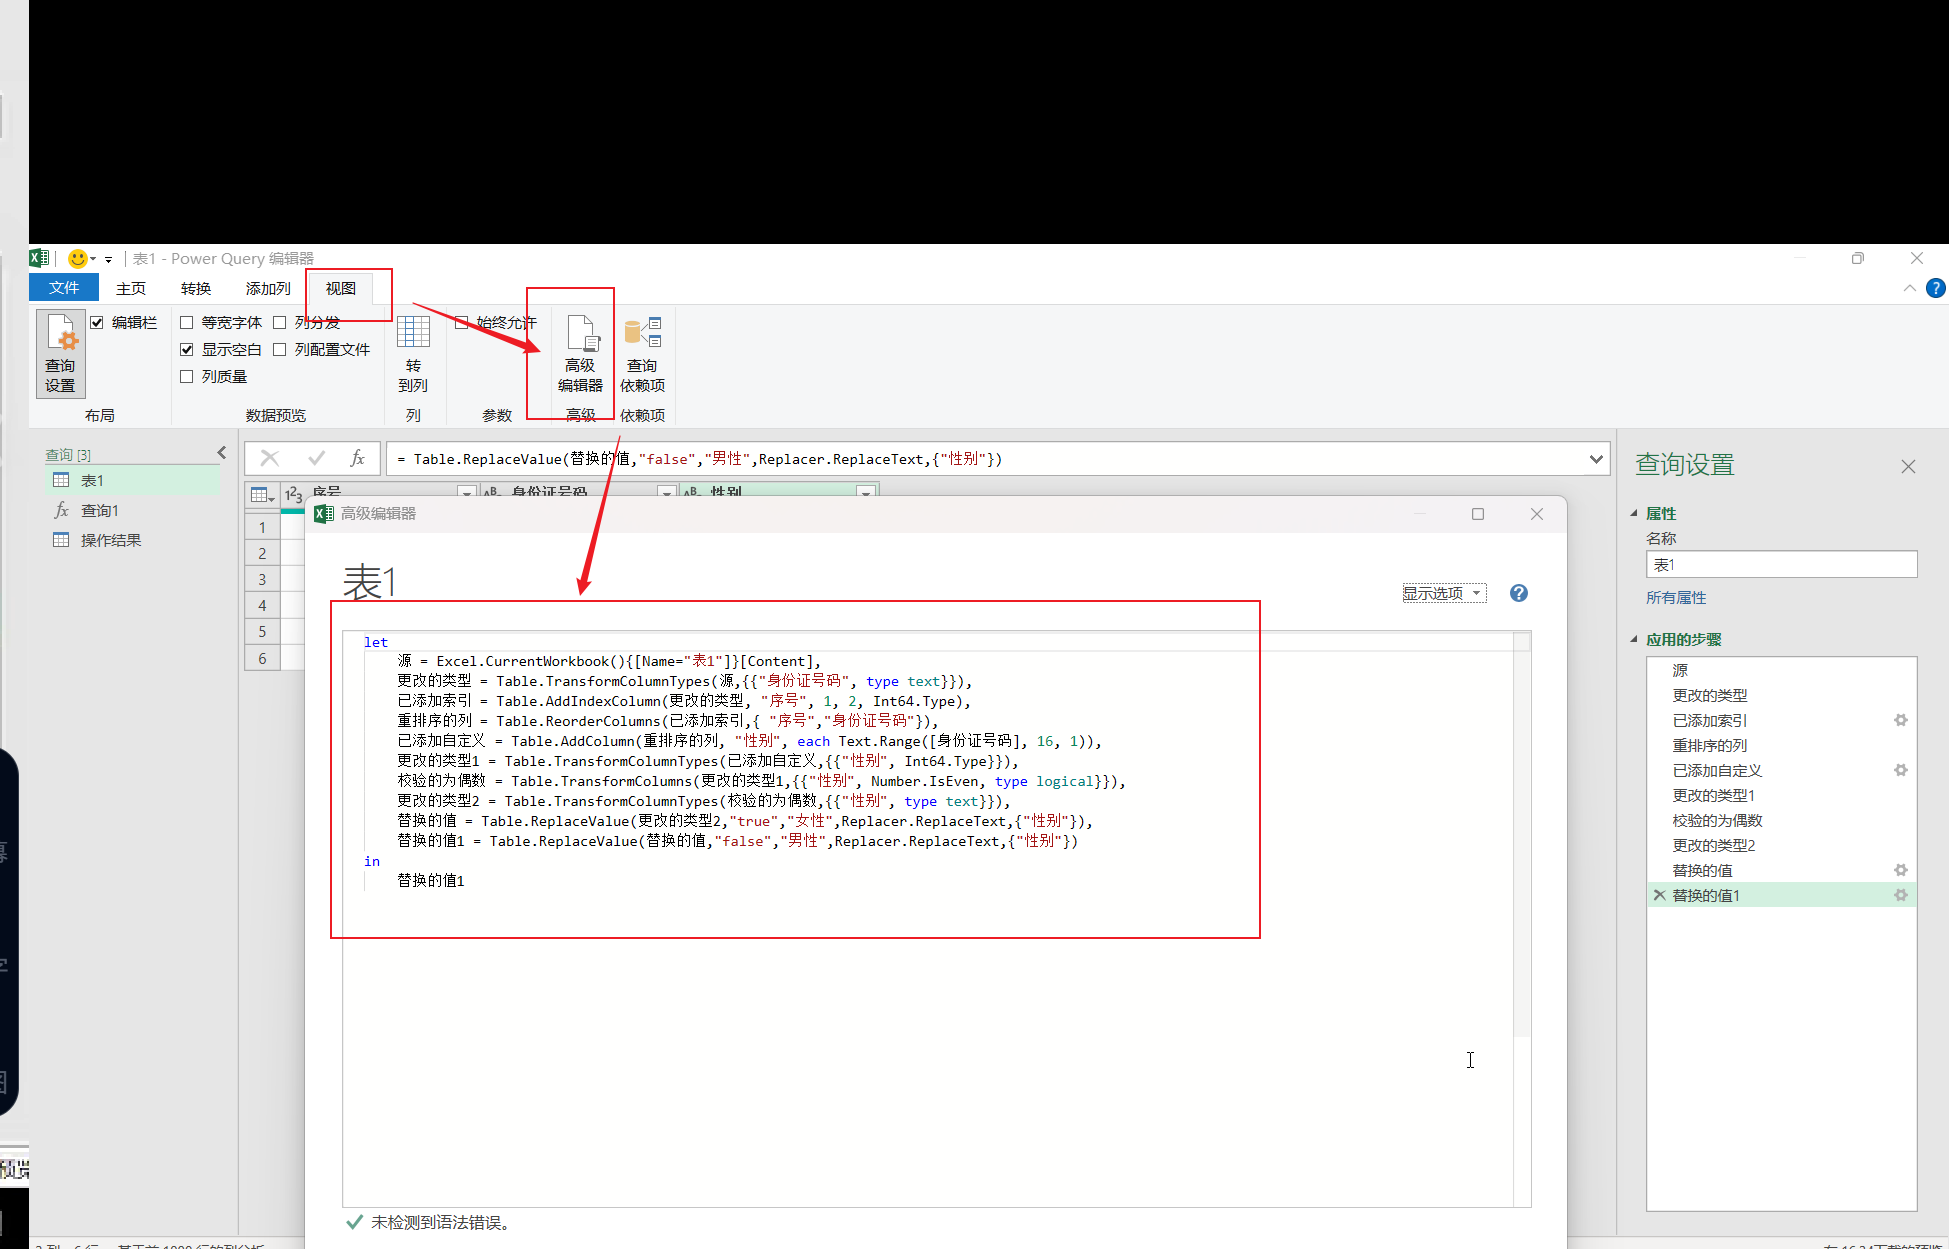Enable the 列配置文件 column profile checkbox
1949x1249 pixels.
[280, 349]
